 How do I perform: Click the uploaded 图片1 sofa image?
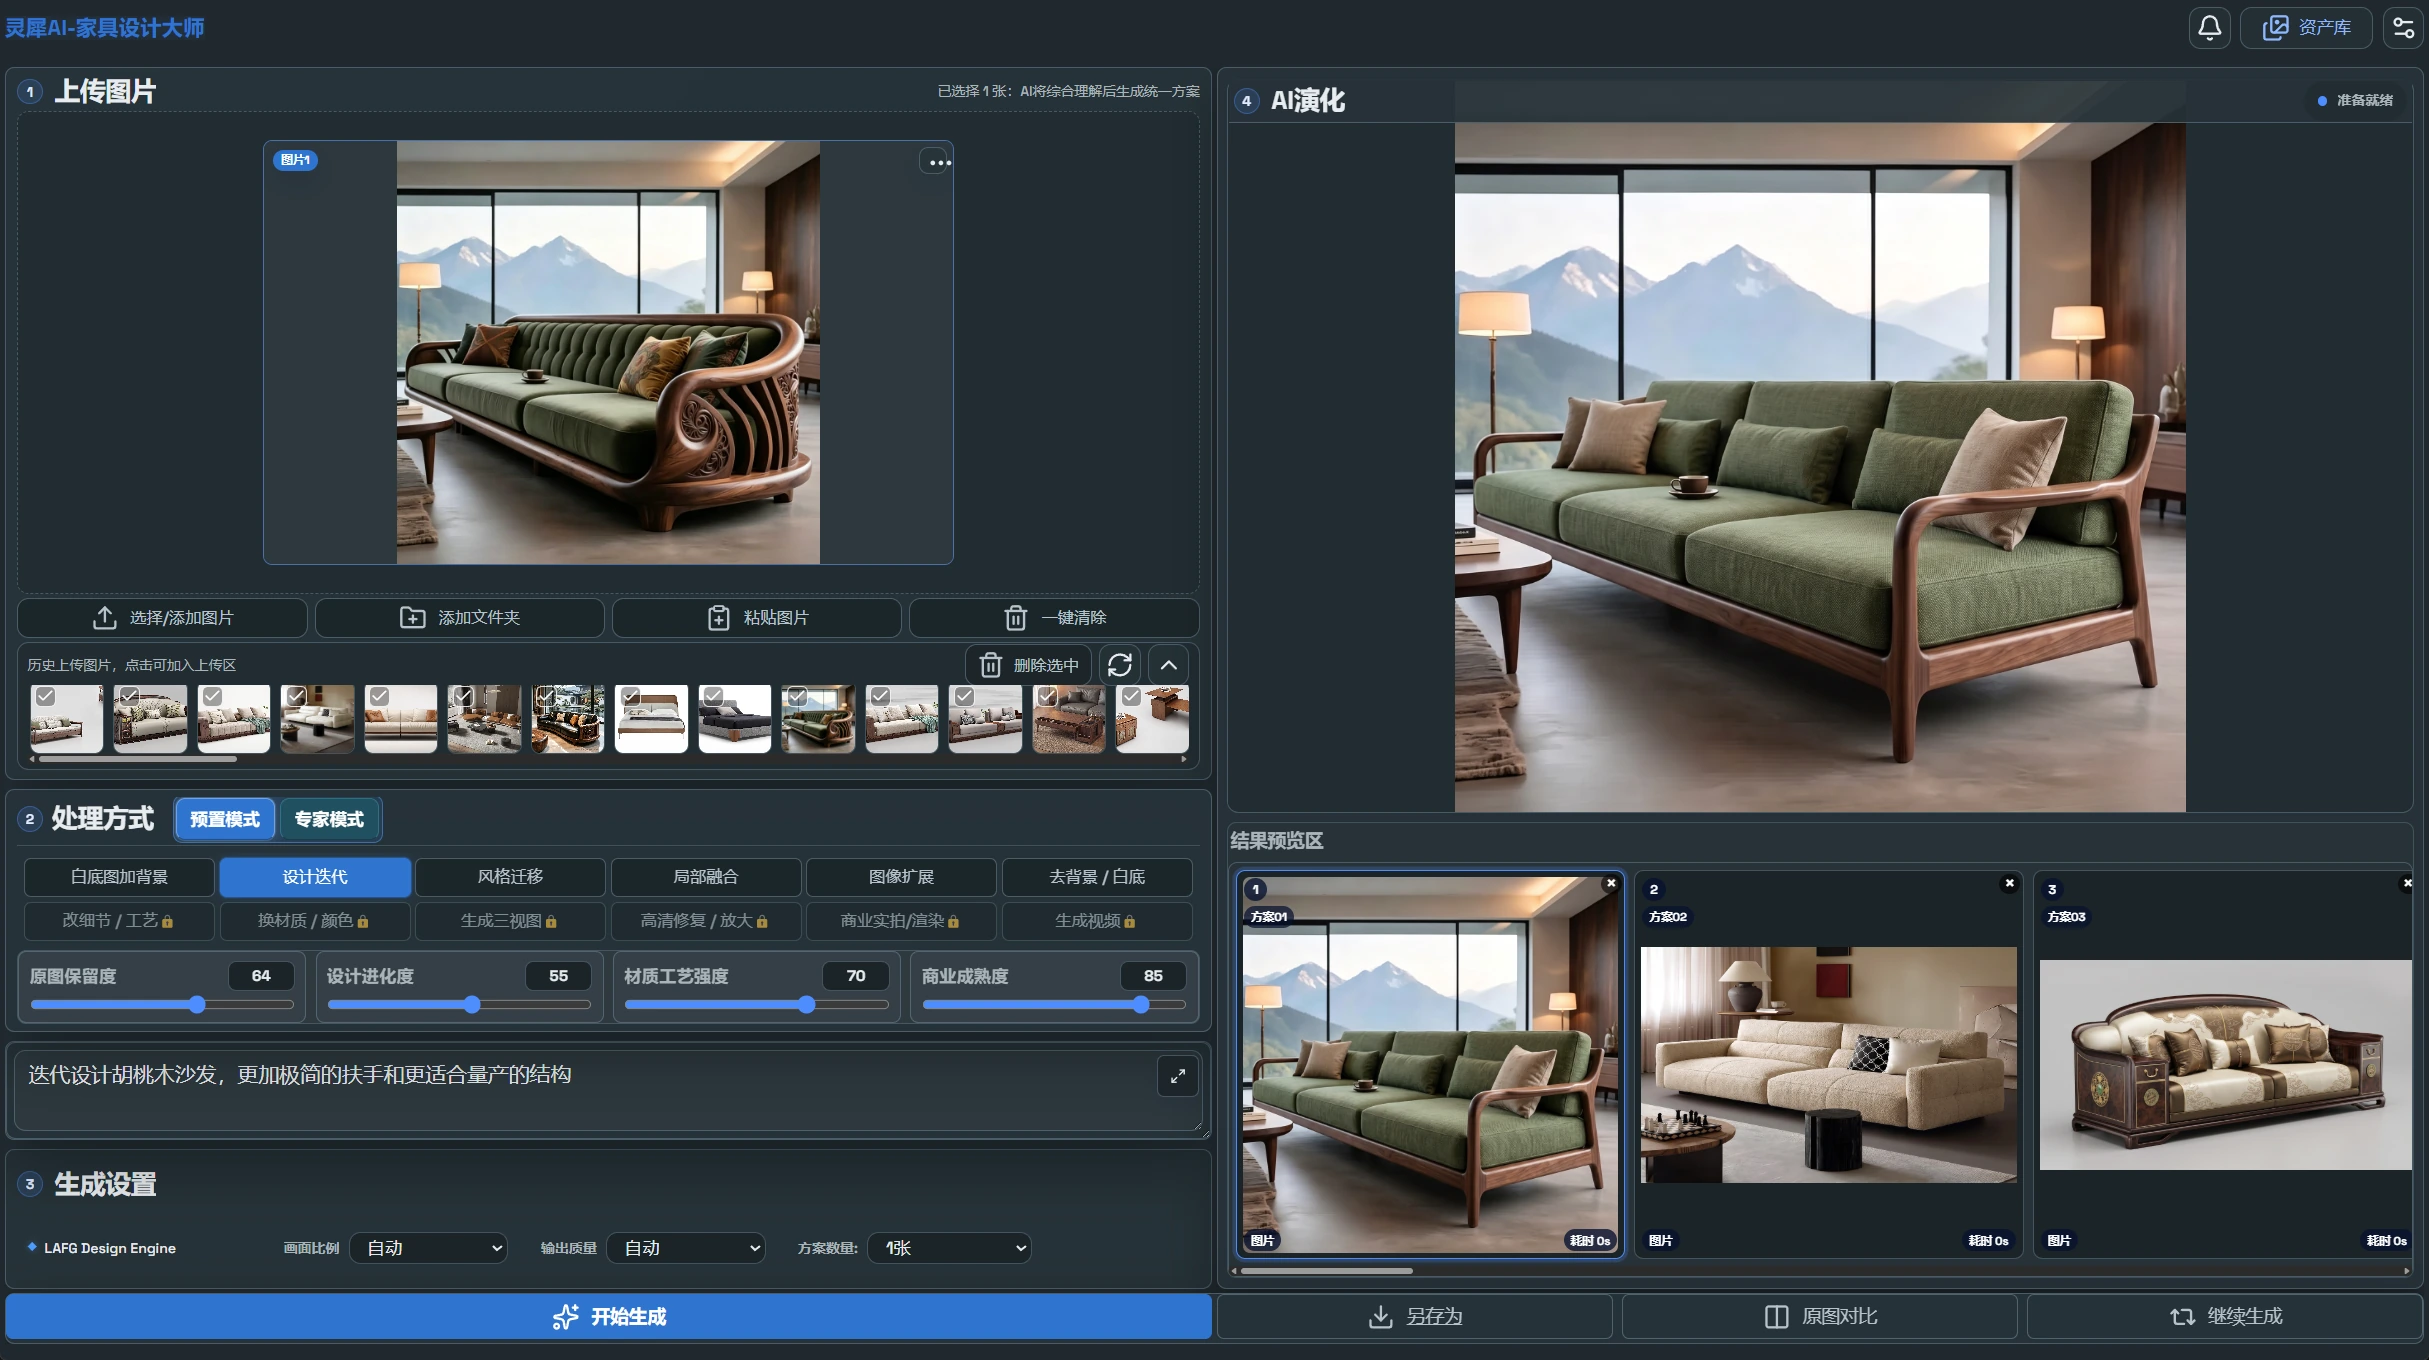point(608,352)
